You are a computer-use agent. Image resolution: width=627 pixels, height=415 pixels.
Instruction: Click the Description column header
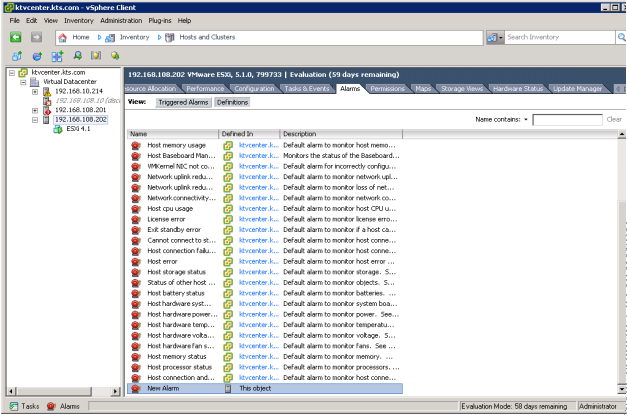(341, 134)
